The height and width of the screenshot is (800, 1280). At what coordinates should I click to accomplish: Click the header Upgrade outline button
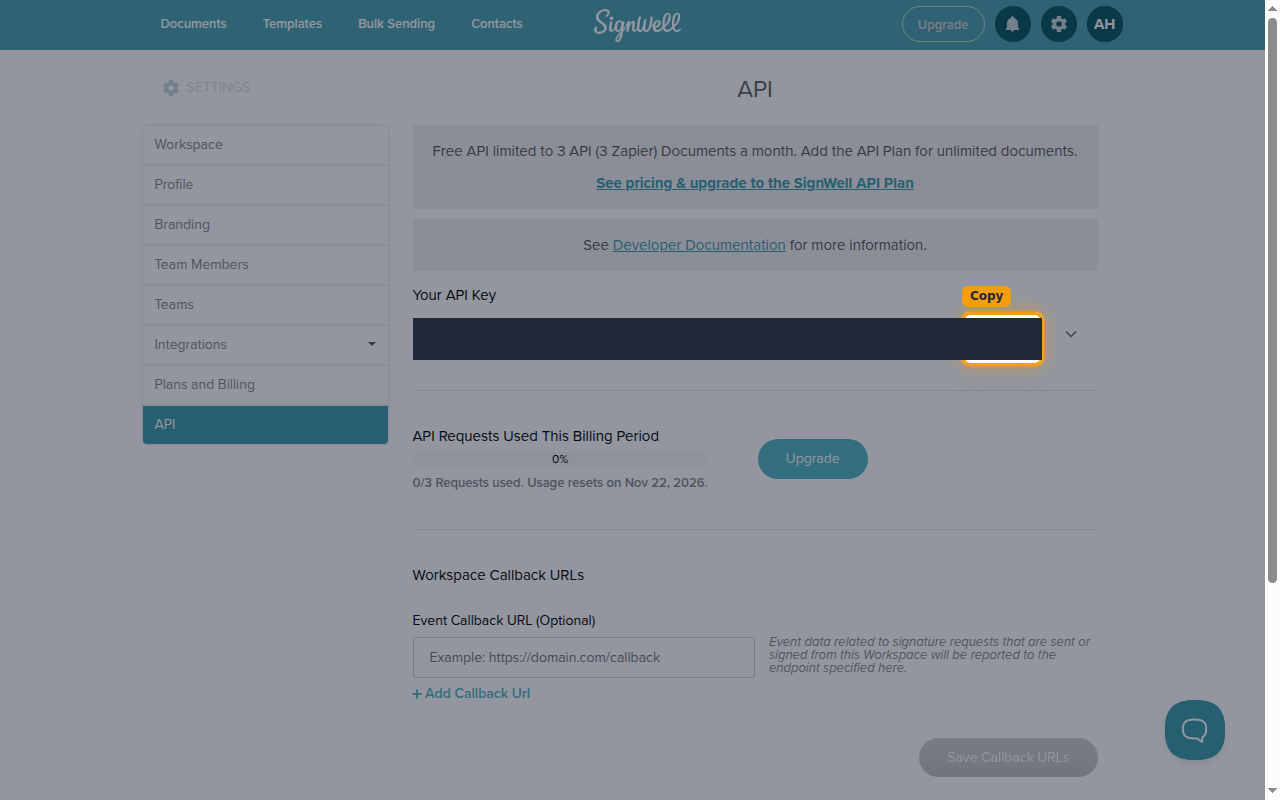(x=943, y=24)
